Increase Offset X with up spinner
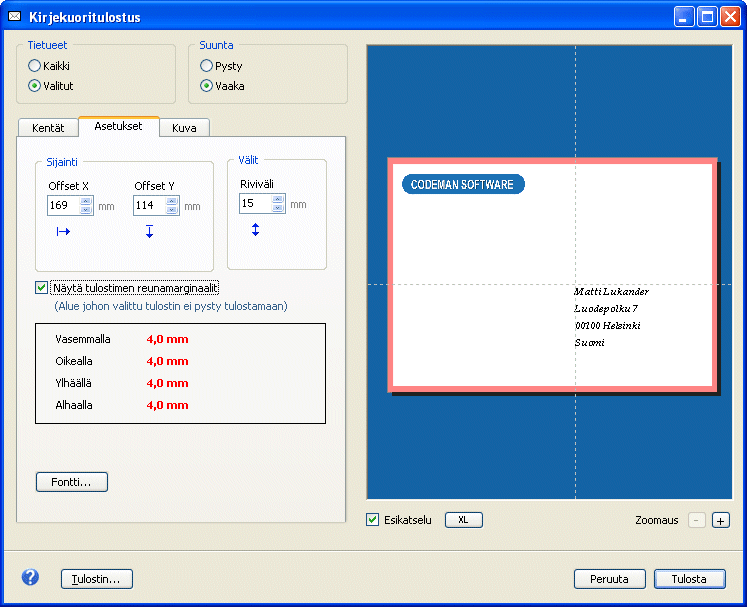 coord(85,201)
